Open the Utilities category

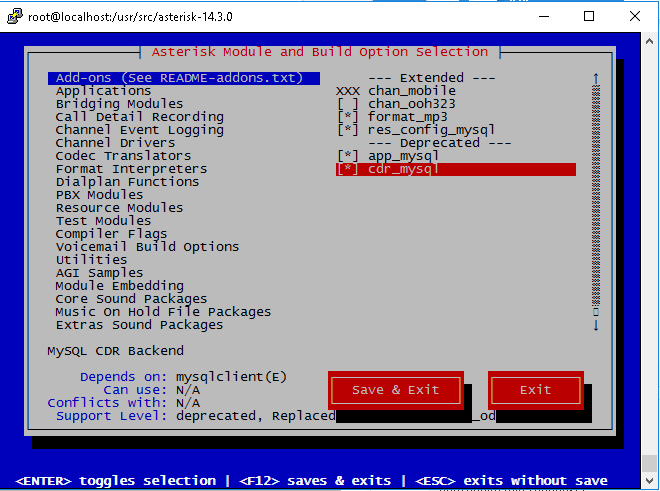pos(91,260)
